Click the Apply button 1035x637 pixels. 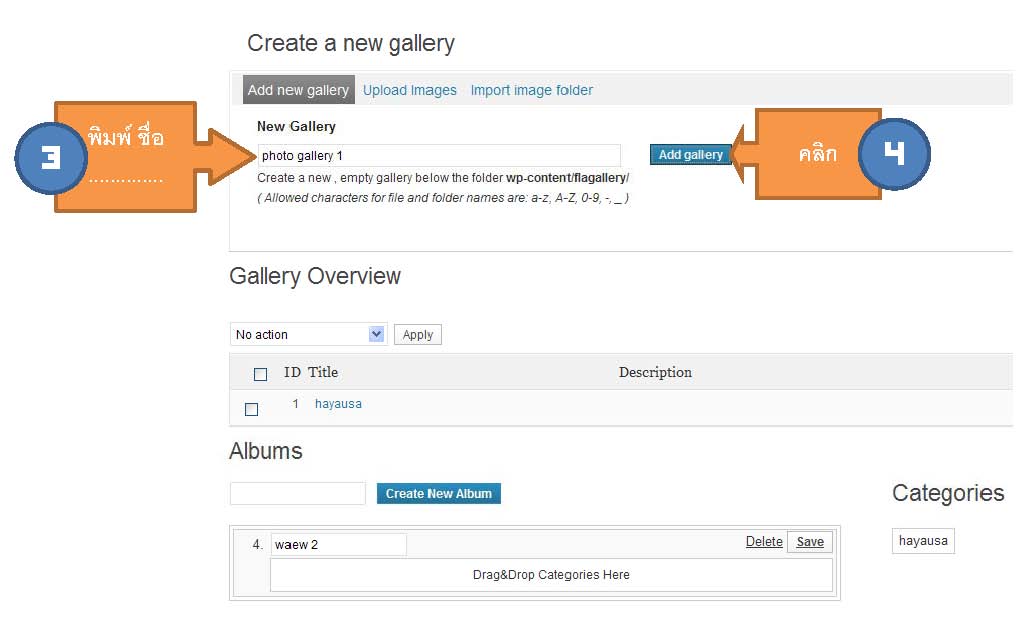pyautogui.click(x=418, y=335)
